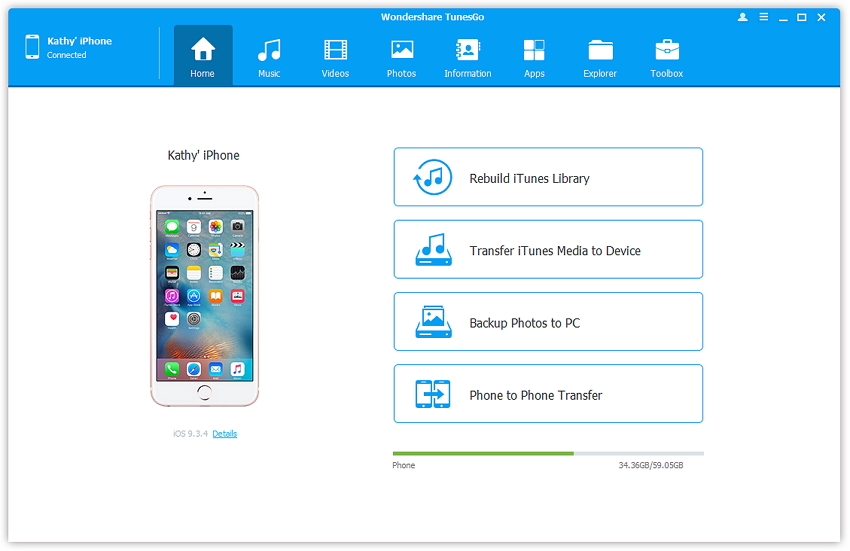Click the phone storage usage bar
This screenshot has width=850, height=551.
(547, 453)
